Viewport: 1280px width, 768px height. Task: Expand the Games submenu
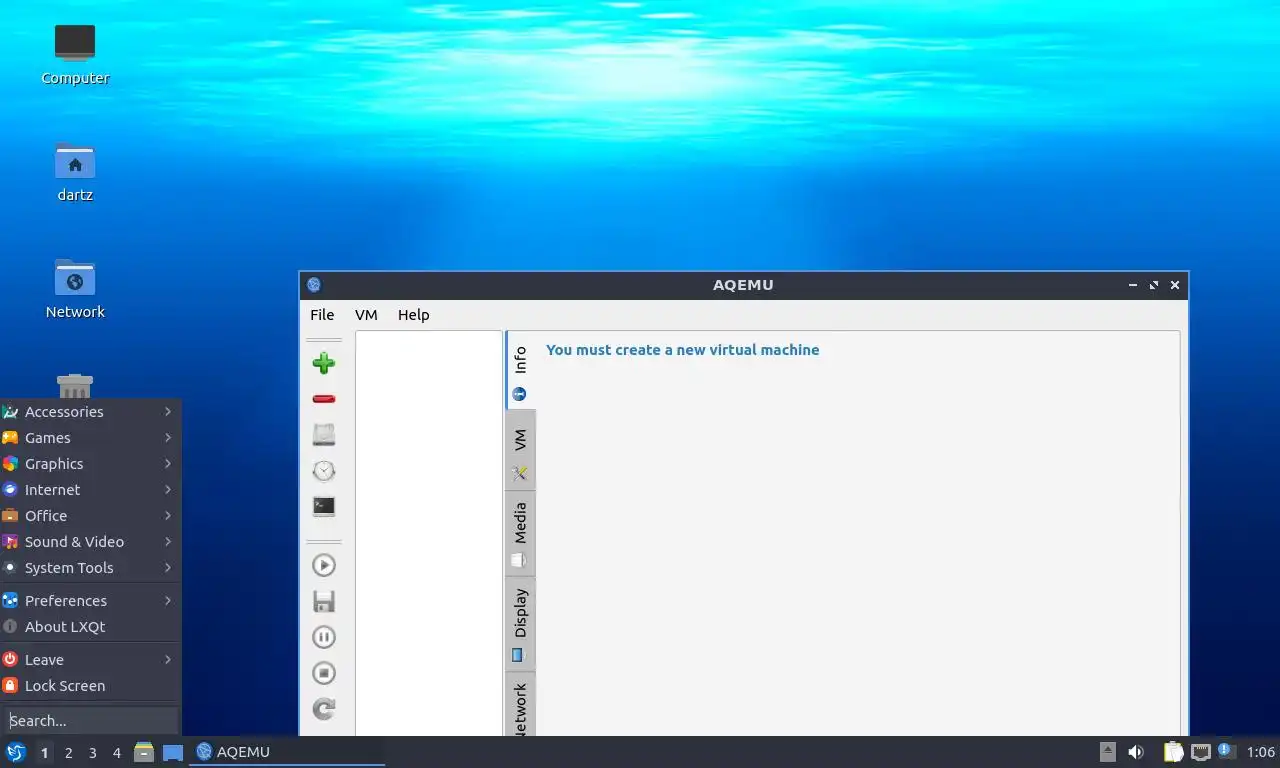point(91,438)
